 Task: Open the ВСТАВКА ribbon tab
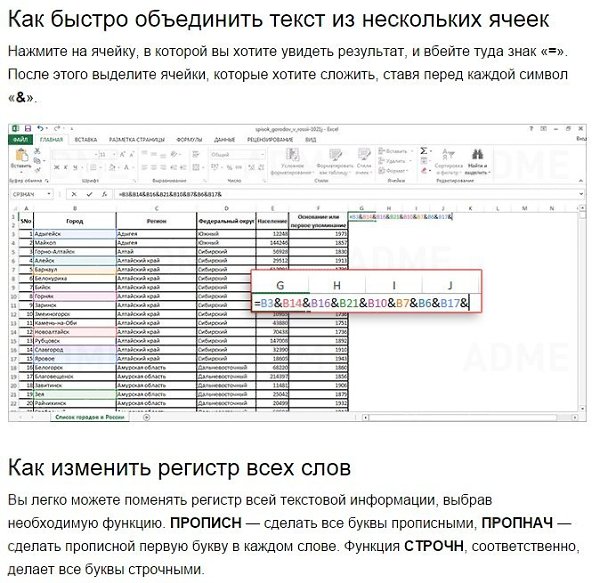(86, 140)
